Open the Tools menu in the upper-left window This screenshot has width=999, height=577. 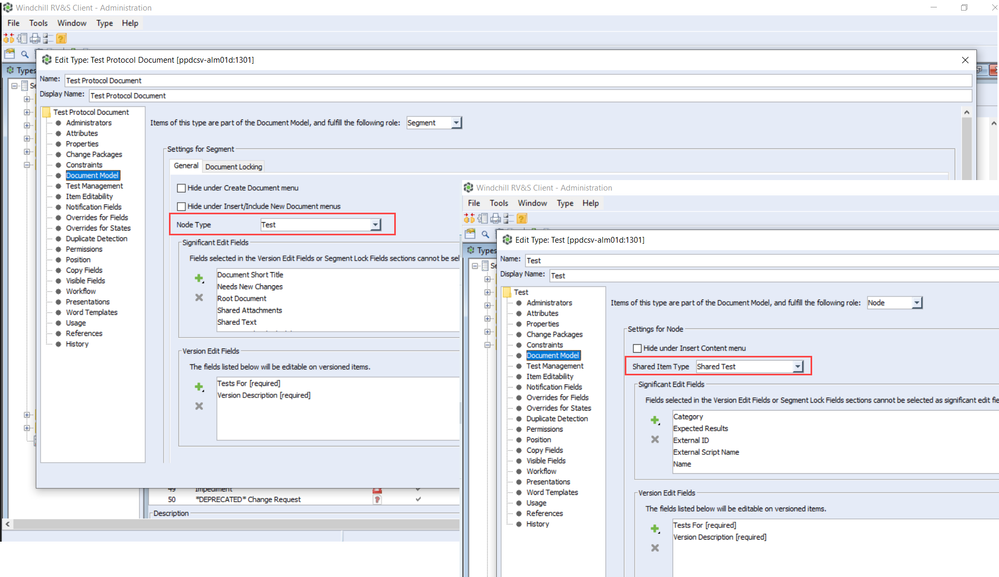[38, 23]
